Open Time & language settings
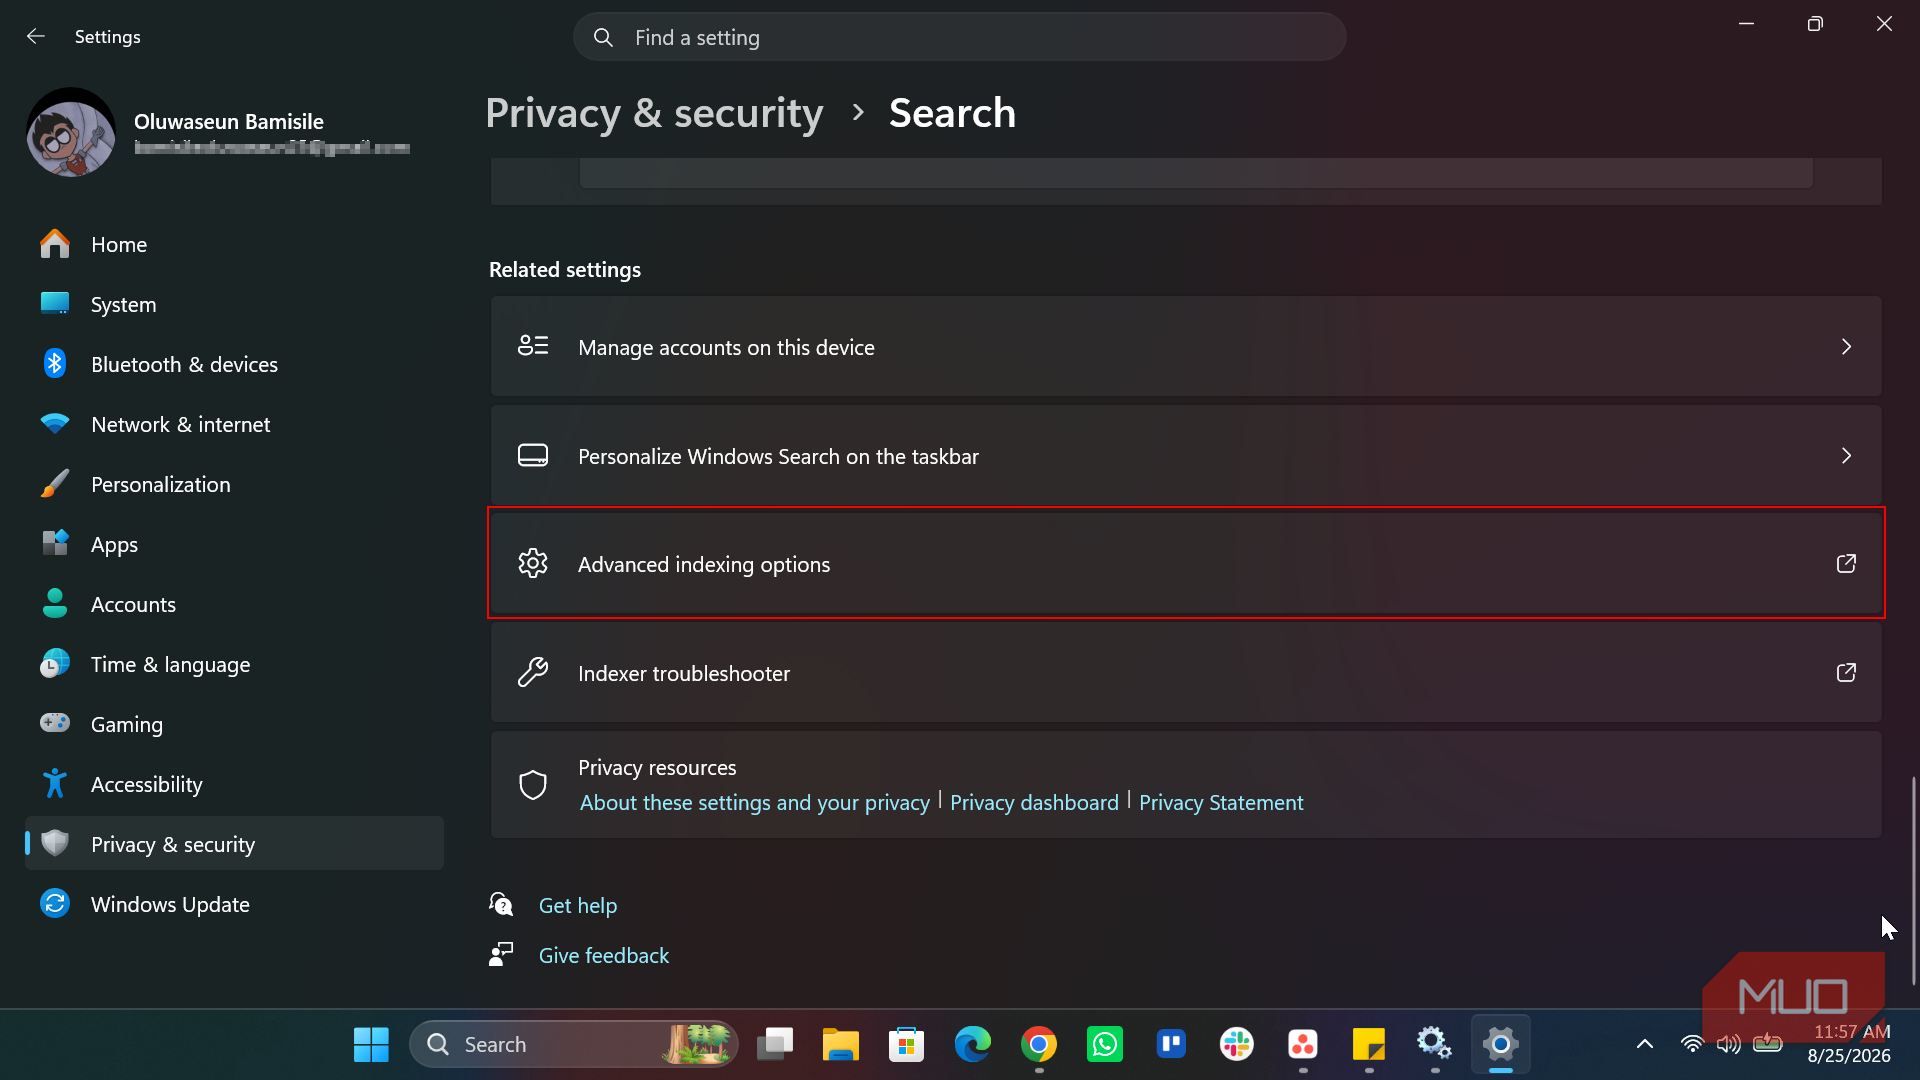 [234, 665]
